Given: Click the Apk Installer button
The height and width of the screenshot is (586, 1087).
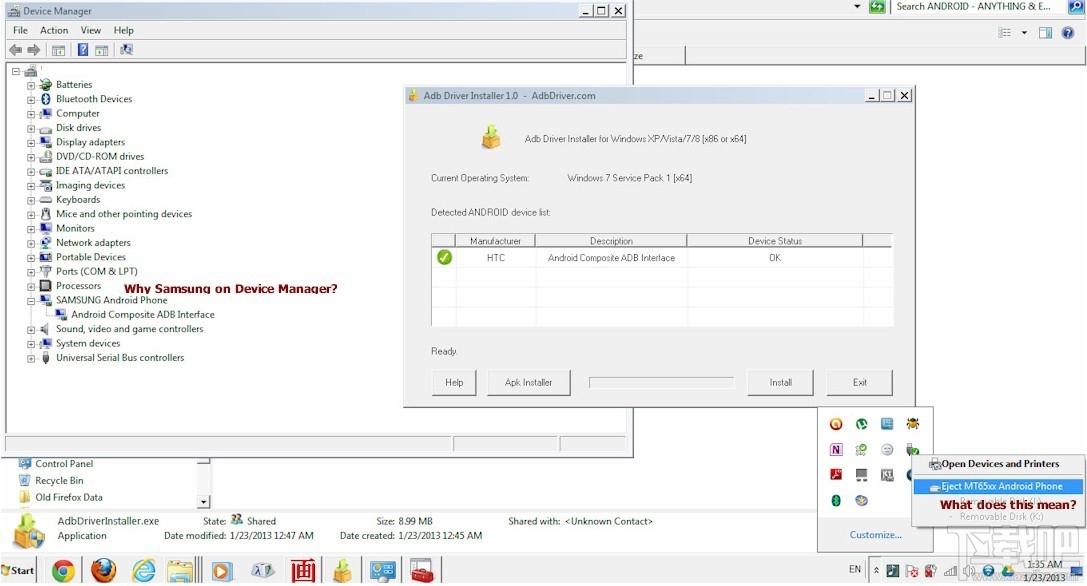Looking at the screenshot, I should pos(528,382).
